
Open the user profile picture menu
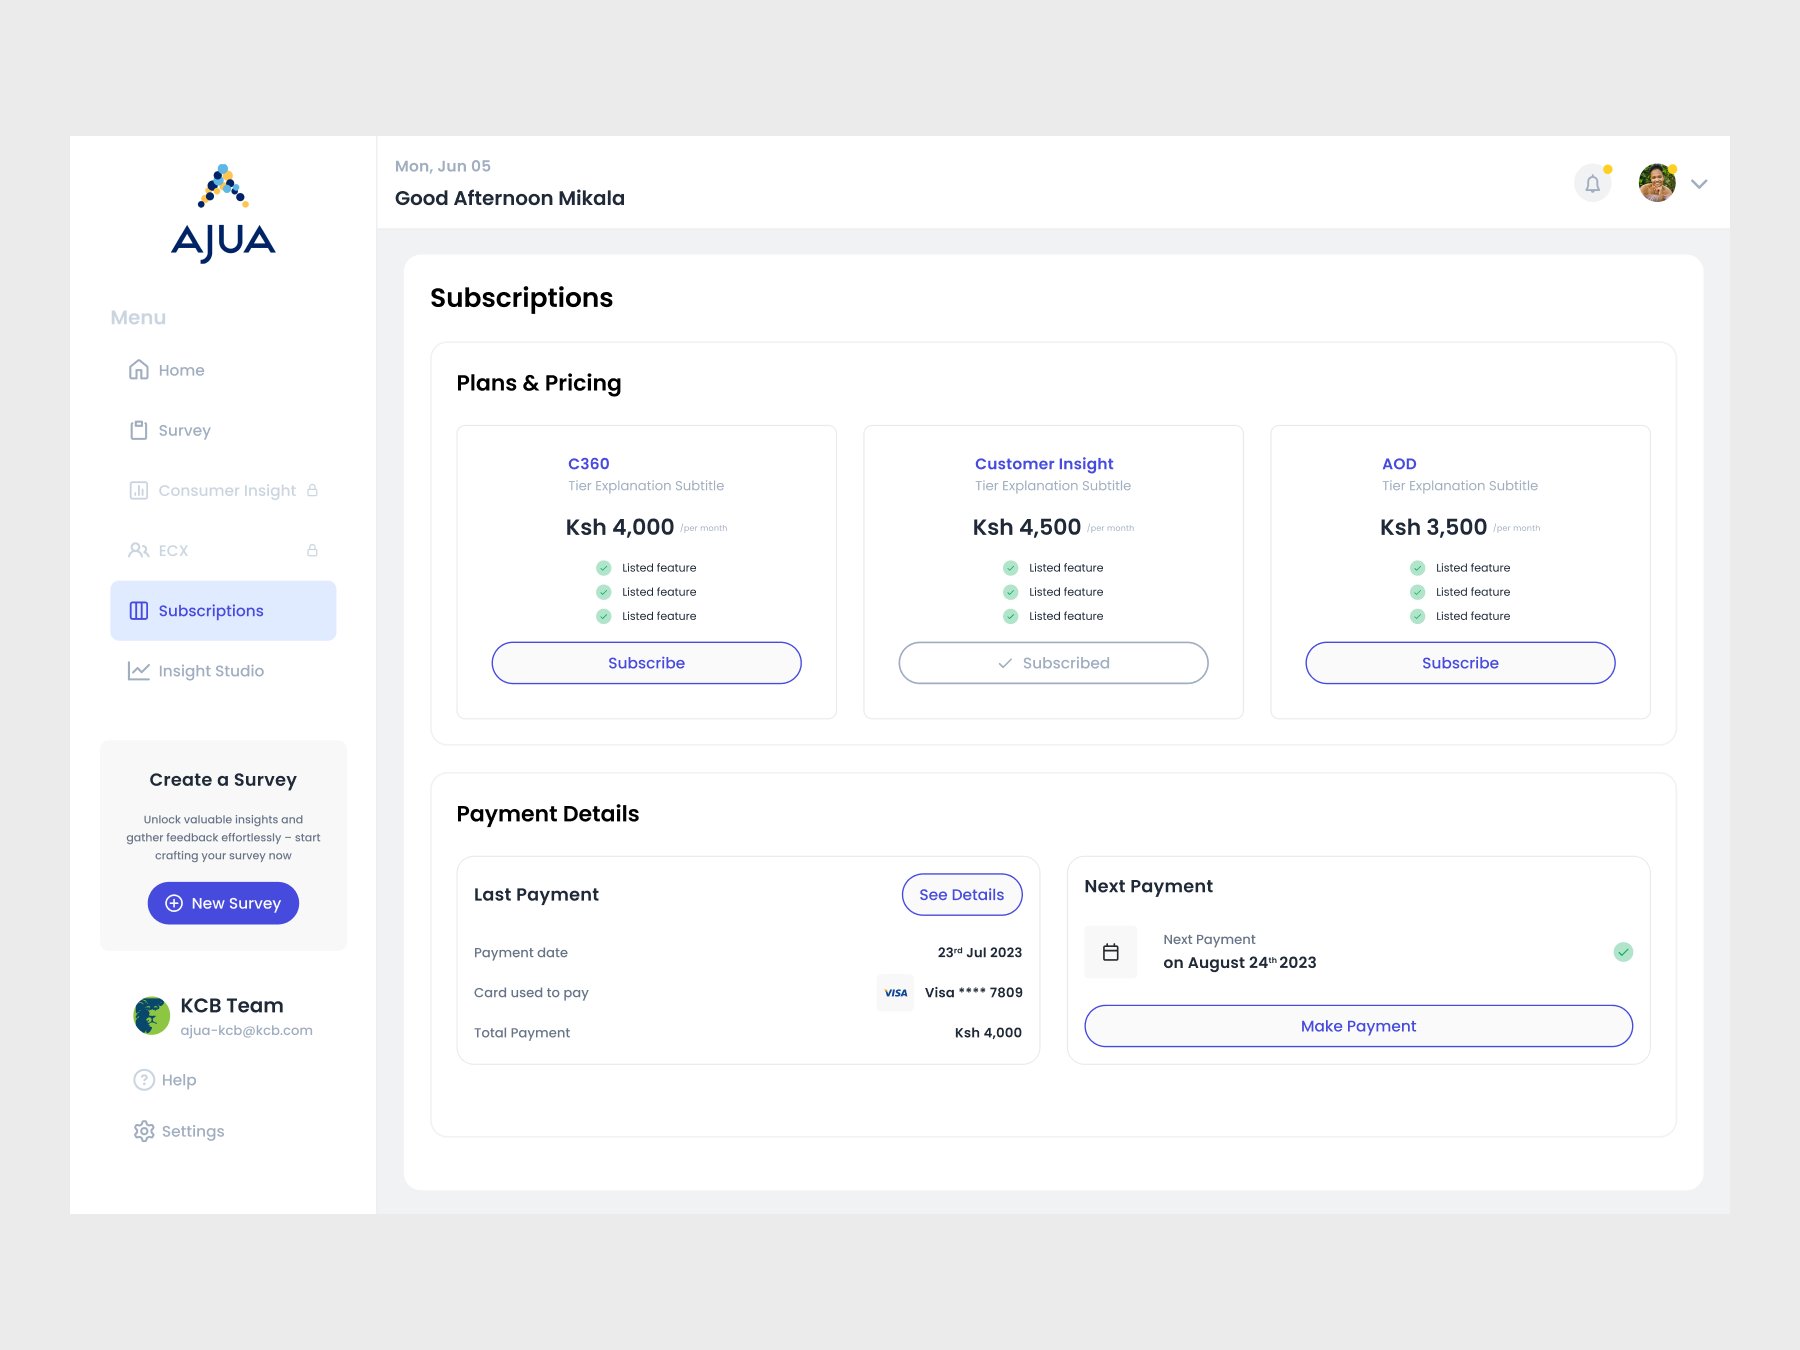click(1656, 183)
